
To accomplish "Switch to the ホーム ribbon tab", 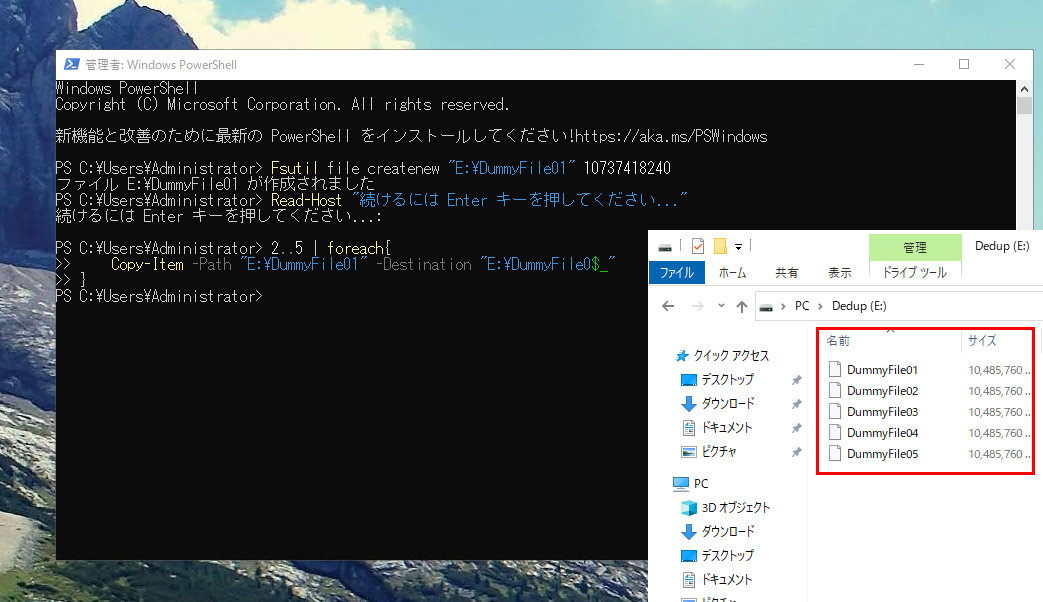I will [x=732, y=273].
